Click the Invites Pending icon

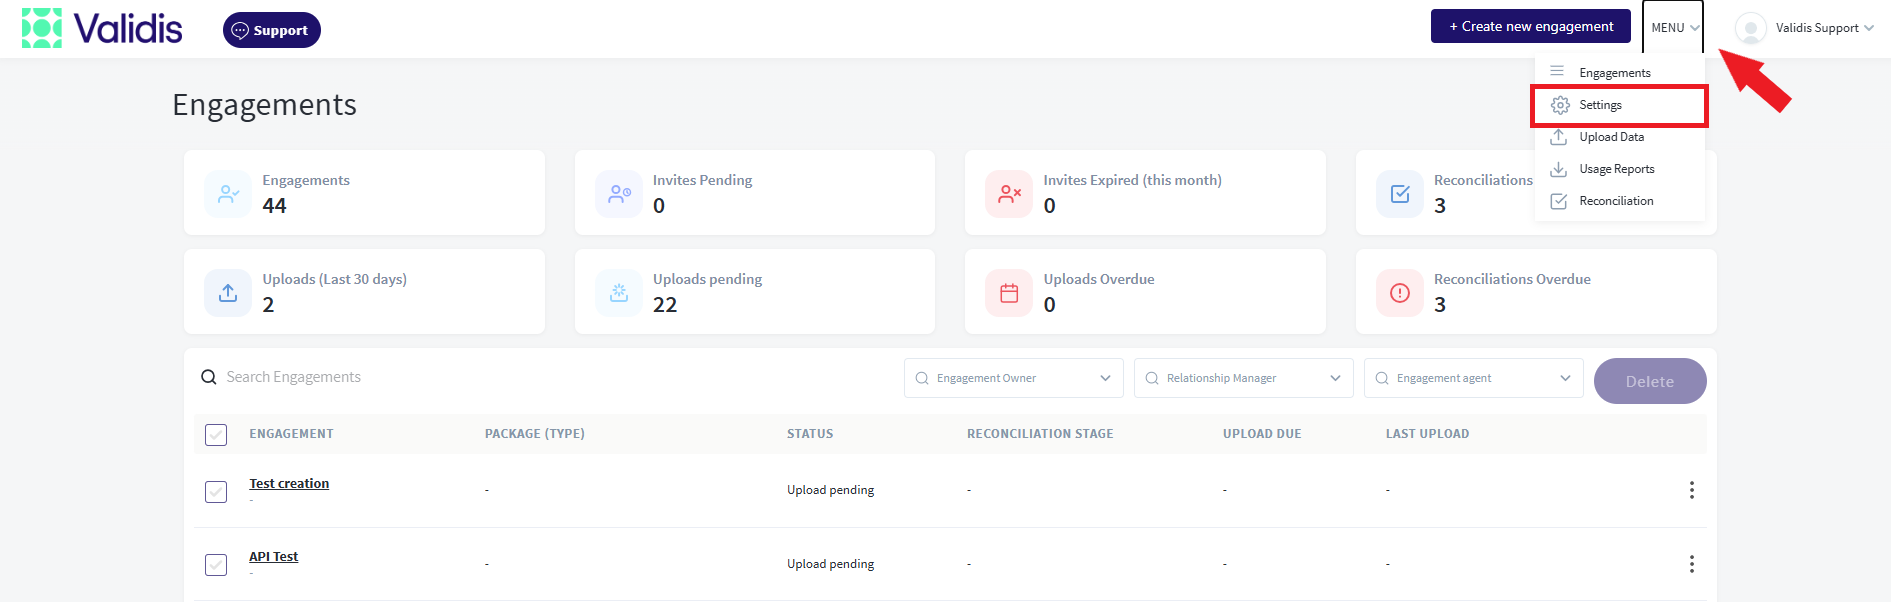point(619,194)
